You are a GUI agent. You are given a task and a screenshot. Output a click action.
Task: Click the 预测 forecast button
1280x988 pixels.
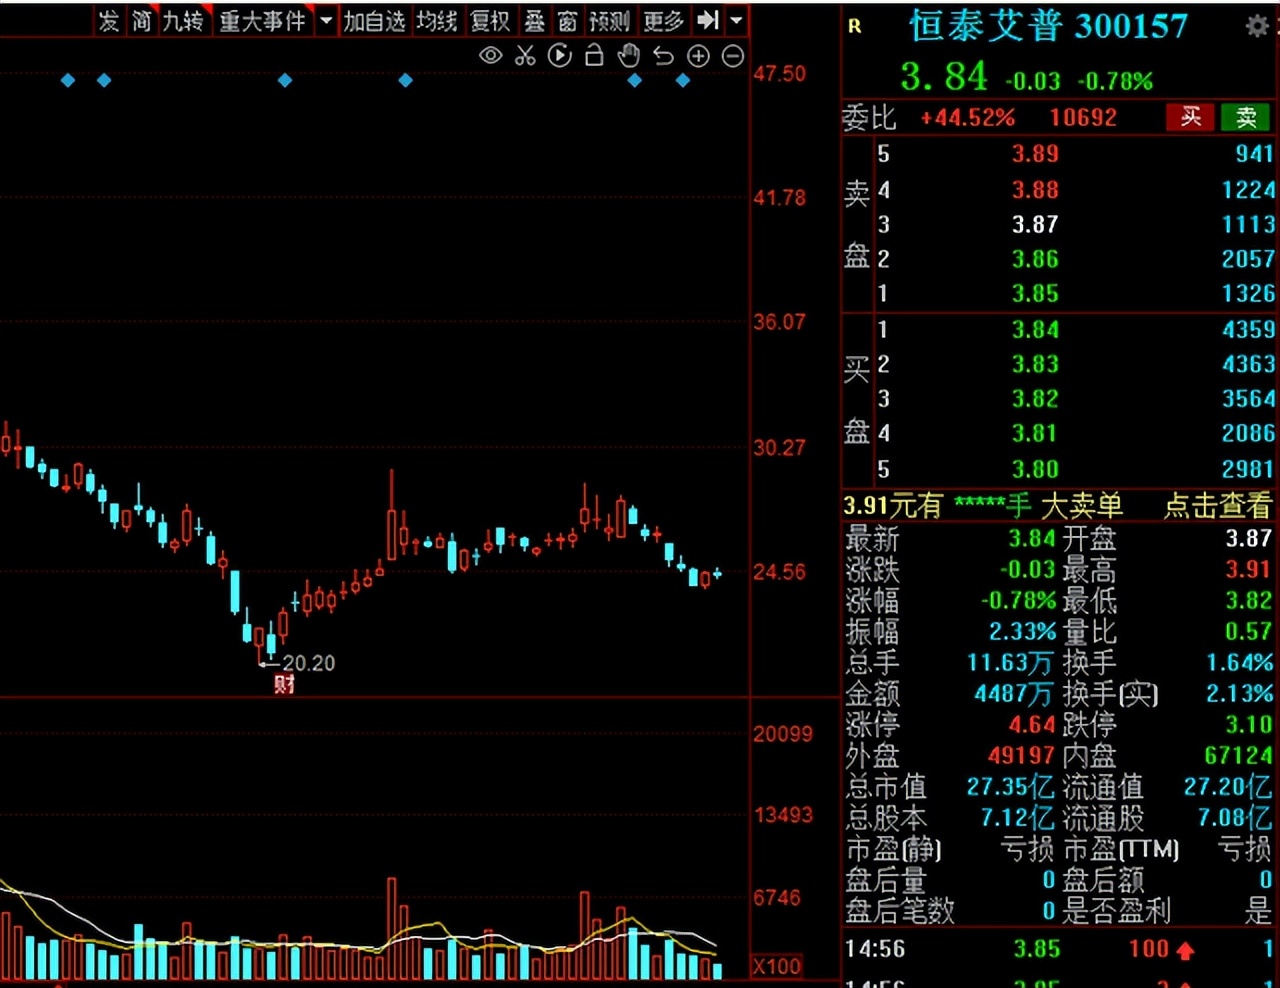pos(609,20)
